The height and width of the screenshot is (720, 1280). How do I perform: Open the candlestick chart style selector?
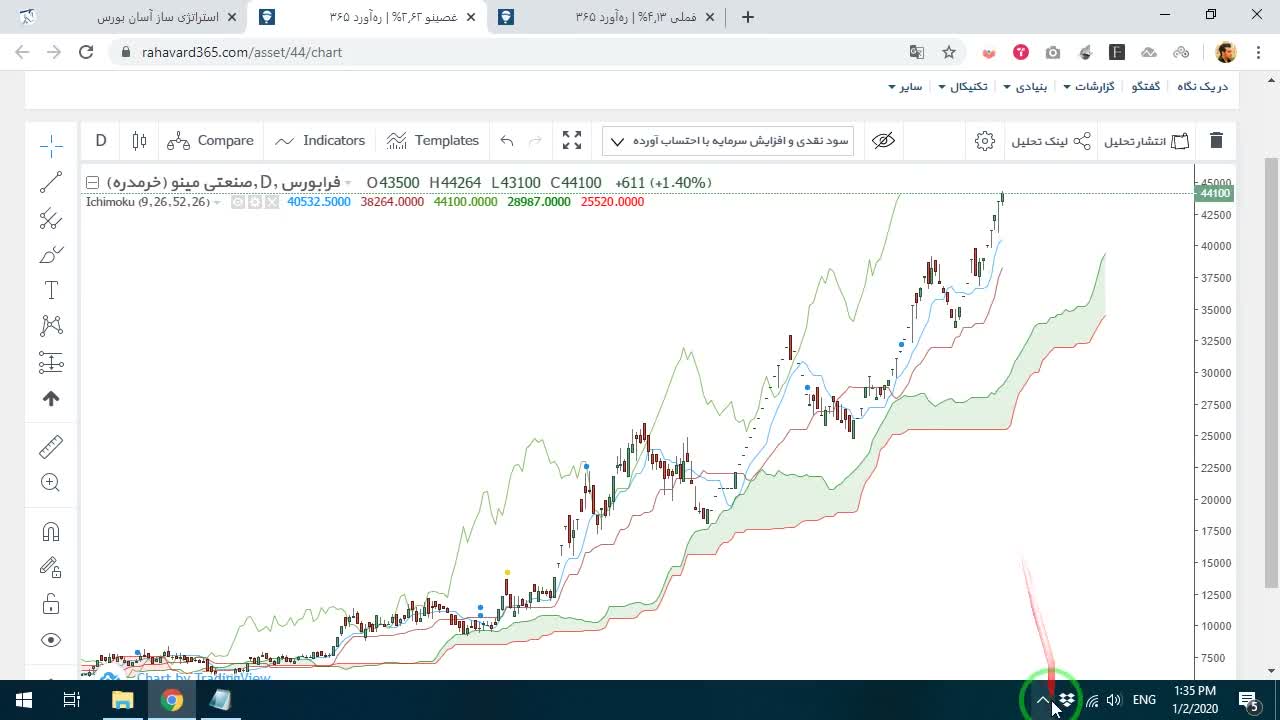click(x=139, y=141)
